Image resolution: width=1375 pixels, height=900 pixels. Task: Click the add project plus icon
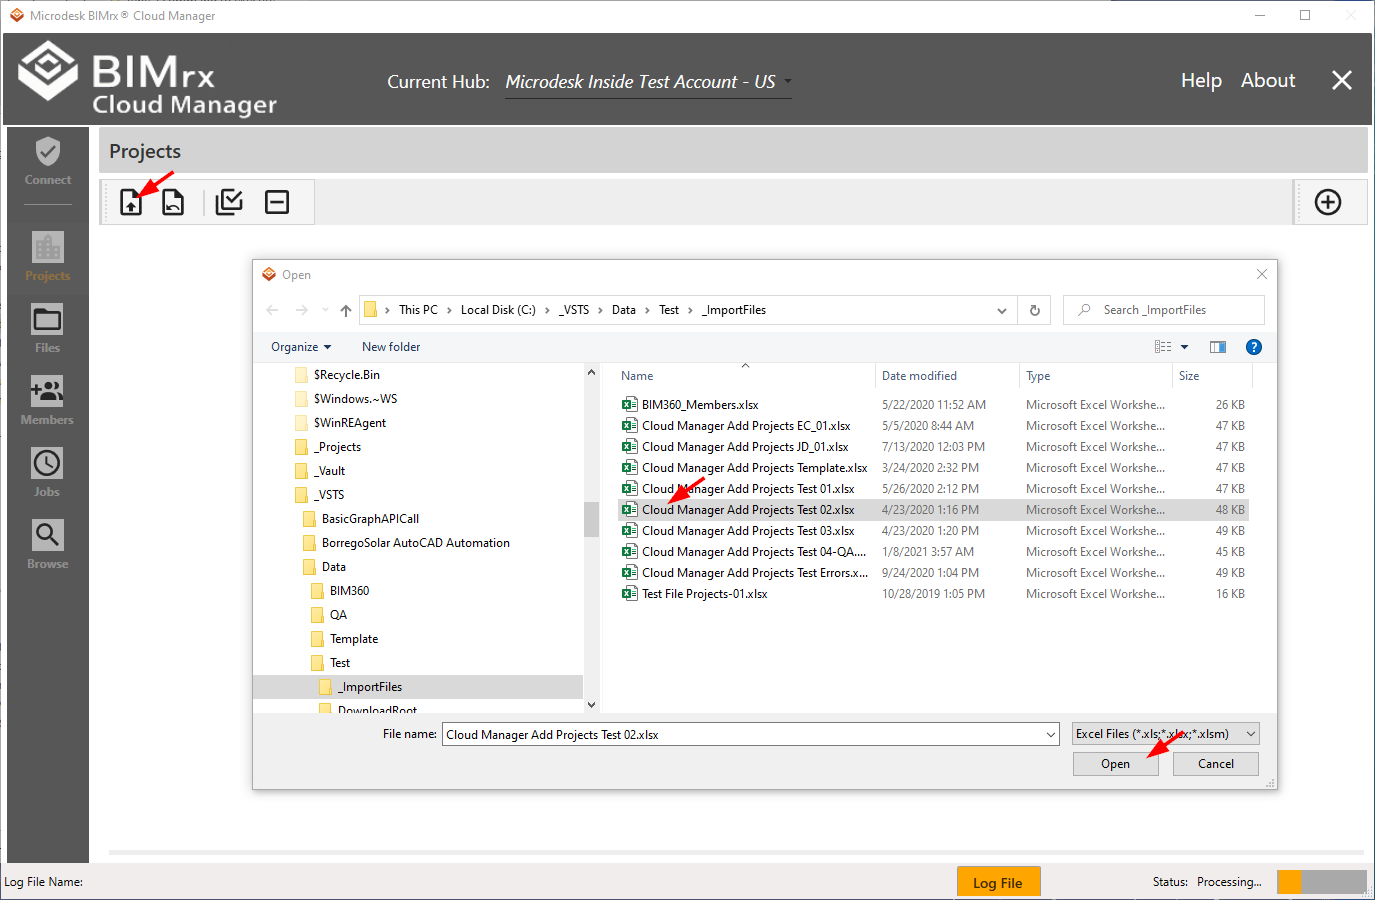pos(1327,202)
